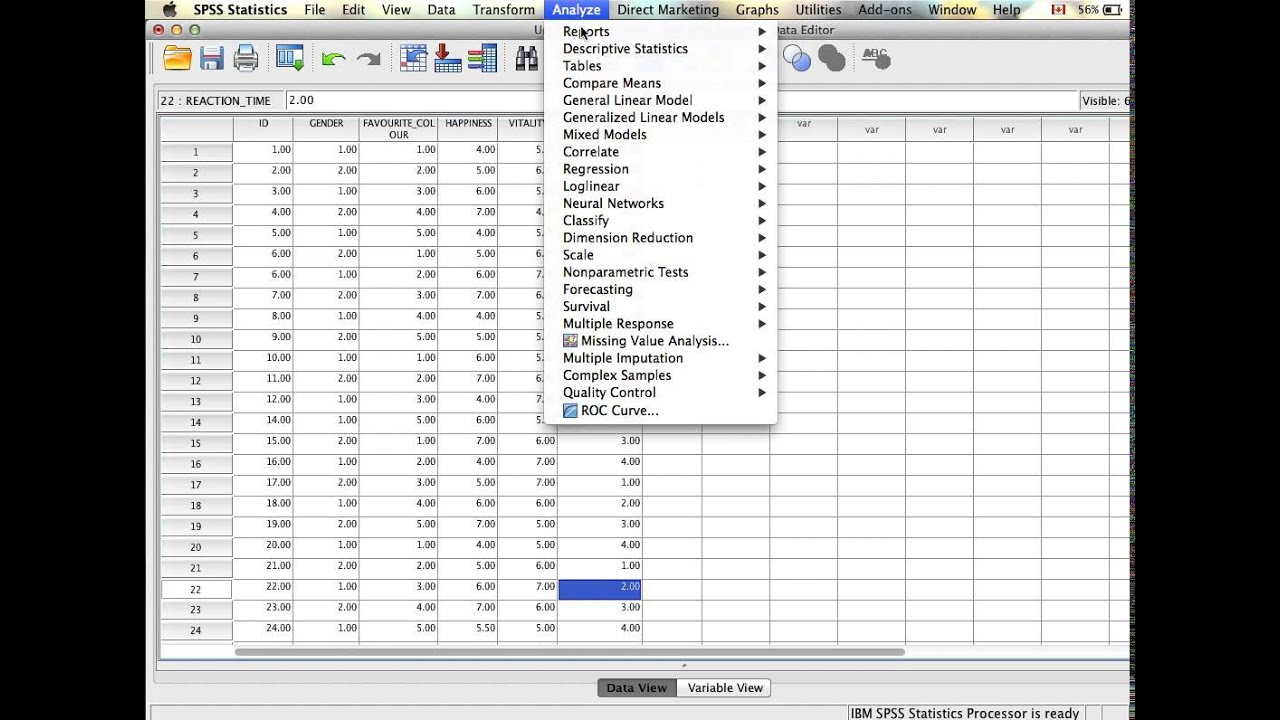Image resolution: width=1280 pixels, height=720 pixels.
Task: Open the Graphs menu
Action: 757,10
